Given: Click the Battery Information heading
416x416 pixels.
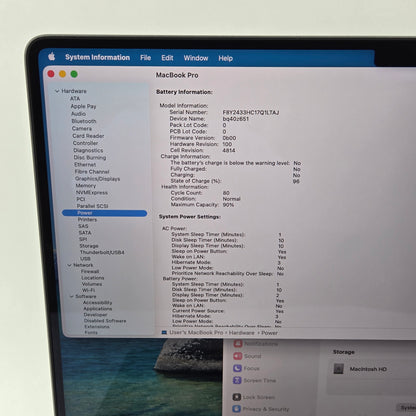Looking at the screenshot, I should (184, 92).
